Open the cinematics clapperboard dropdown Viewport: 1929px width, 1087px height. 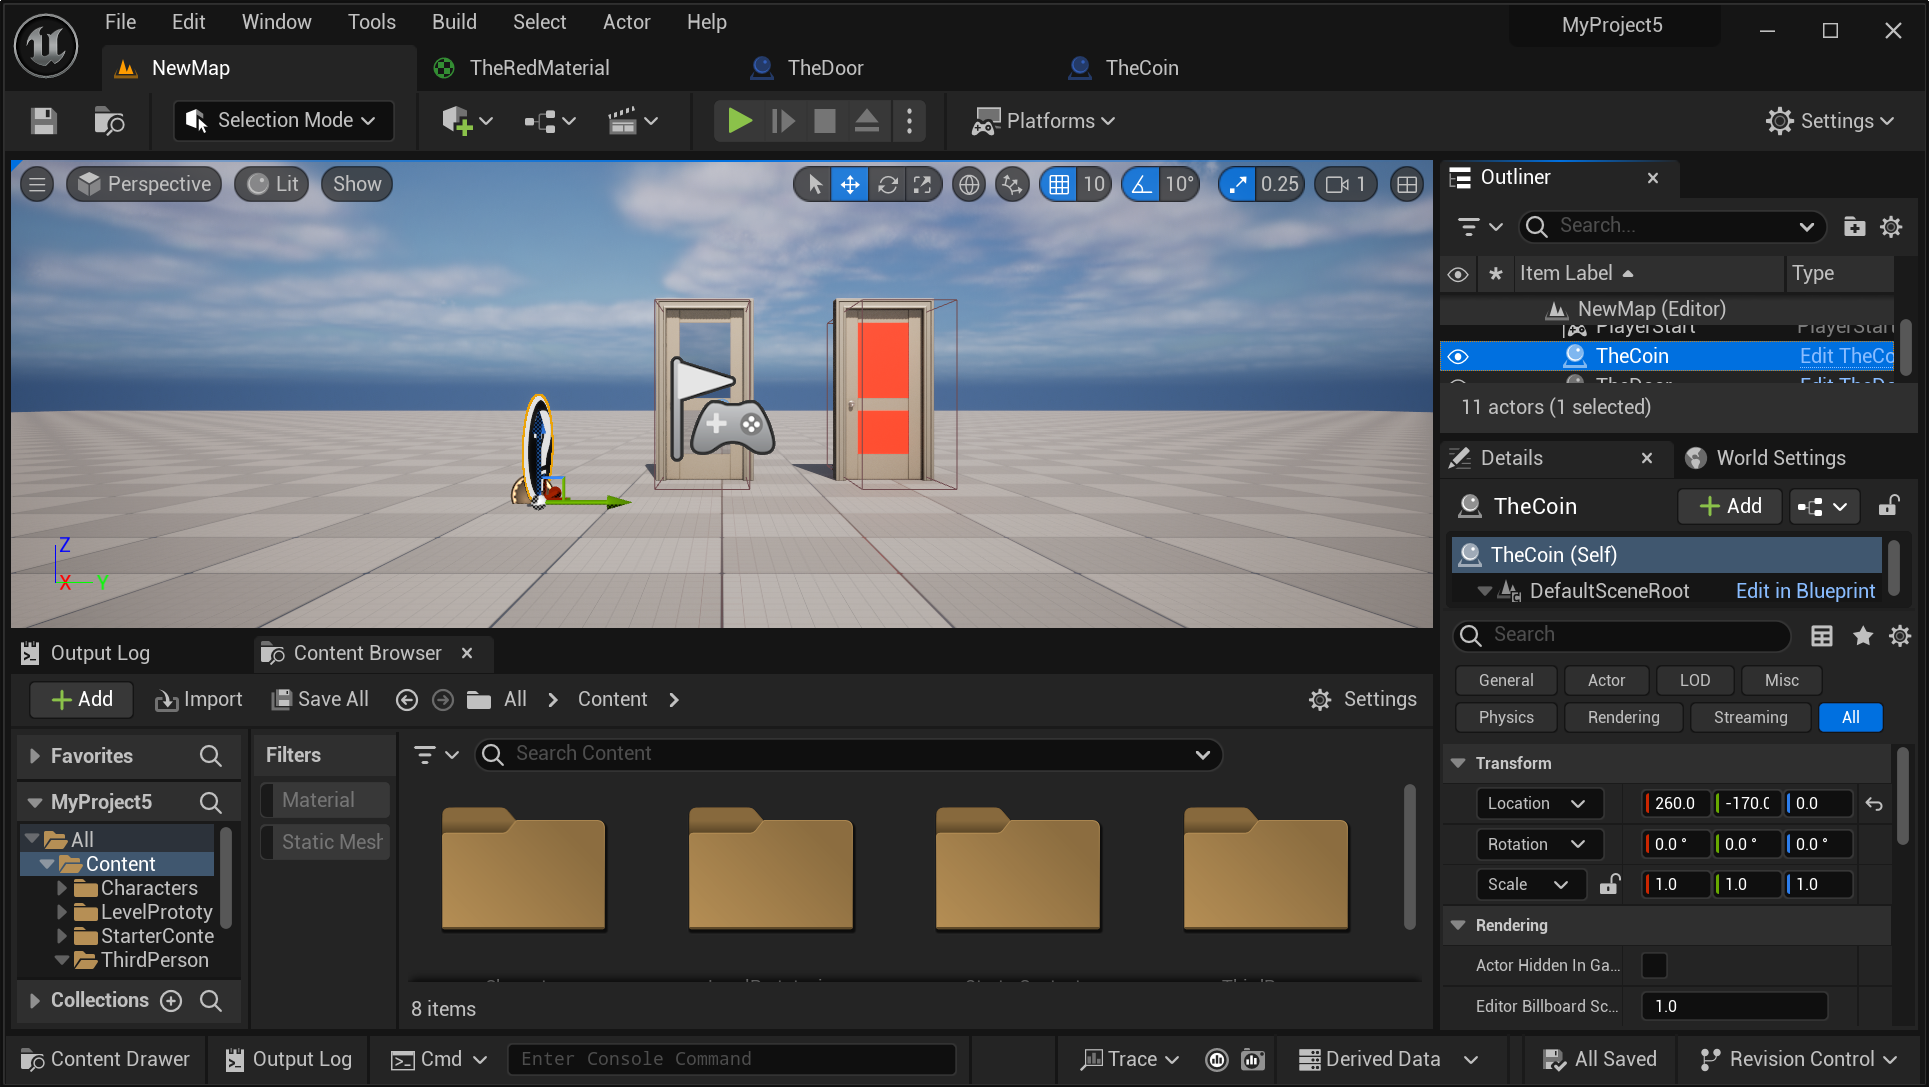point(632,121)
